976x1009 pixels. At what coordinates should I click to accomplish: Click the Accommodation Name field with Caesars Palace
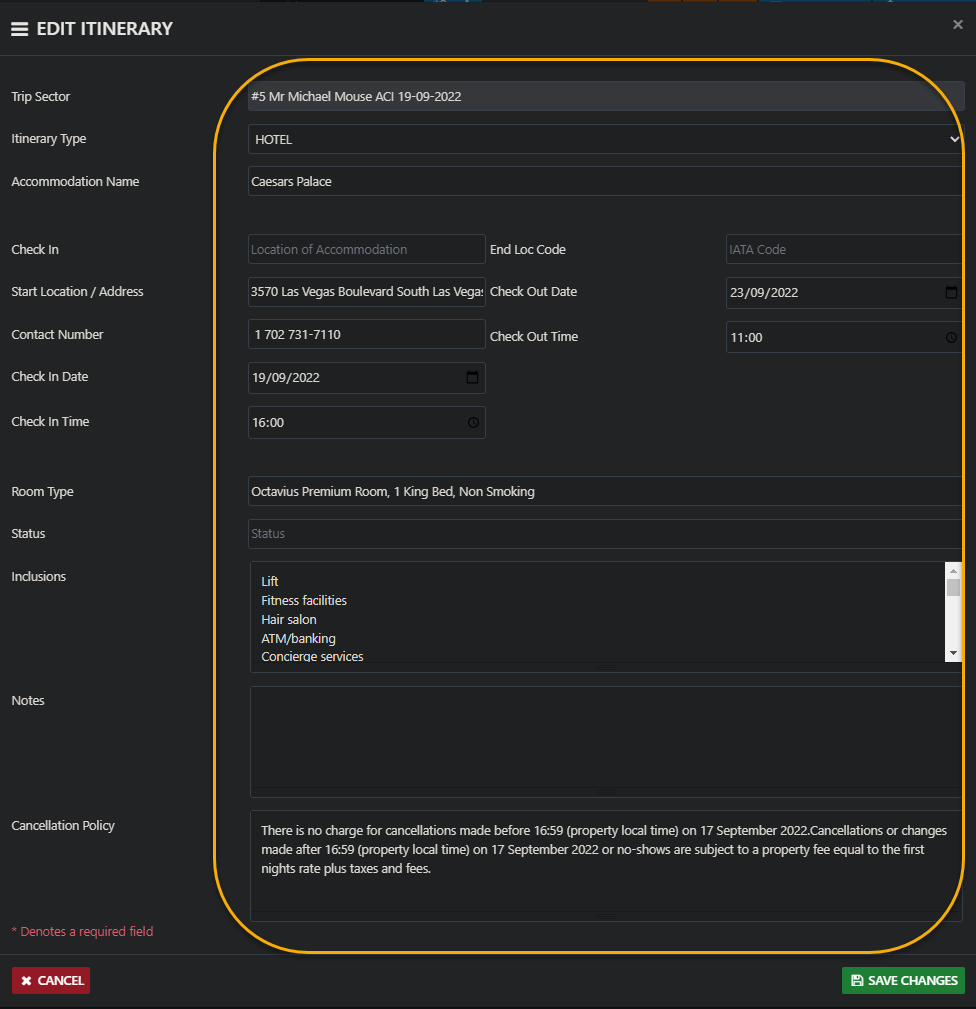tap(604, 182)
